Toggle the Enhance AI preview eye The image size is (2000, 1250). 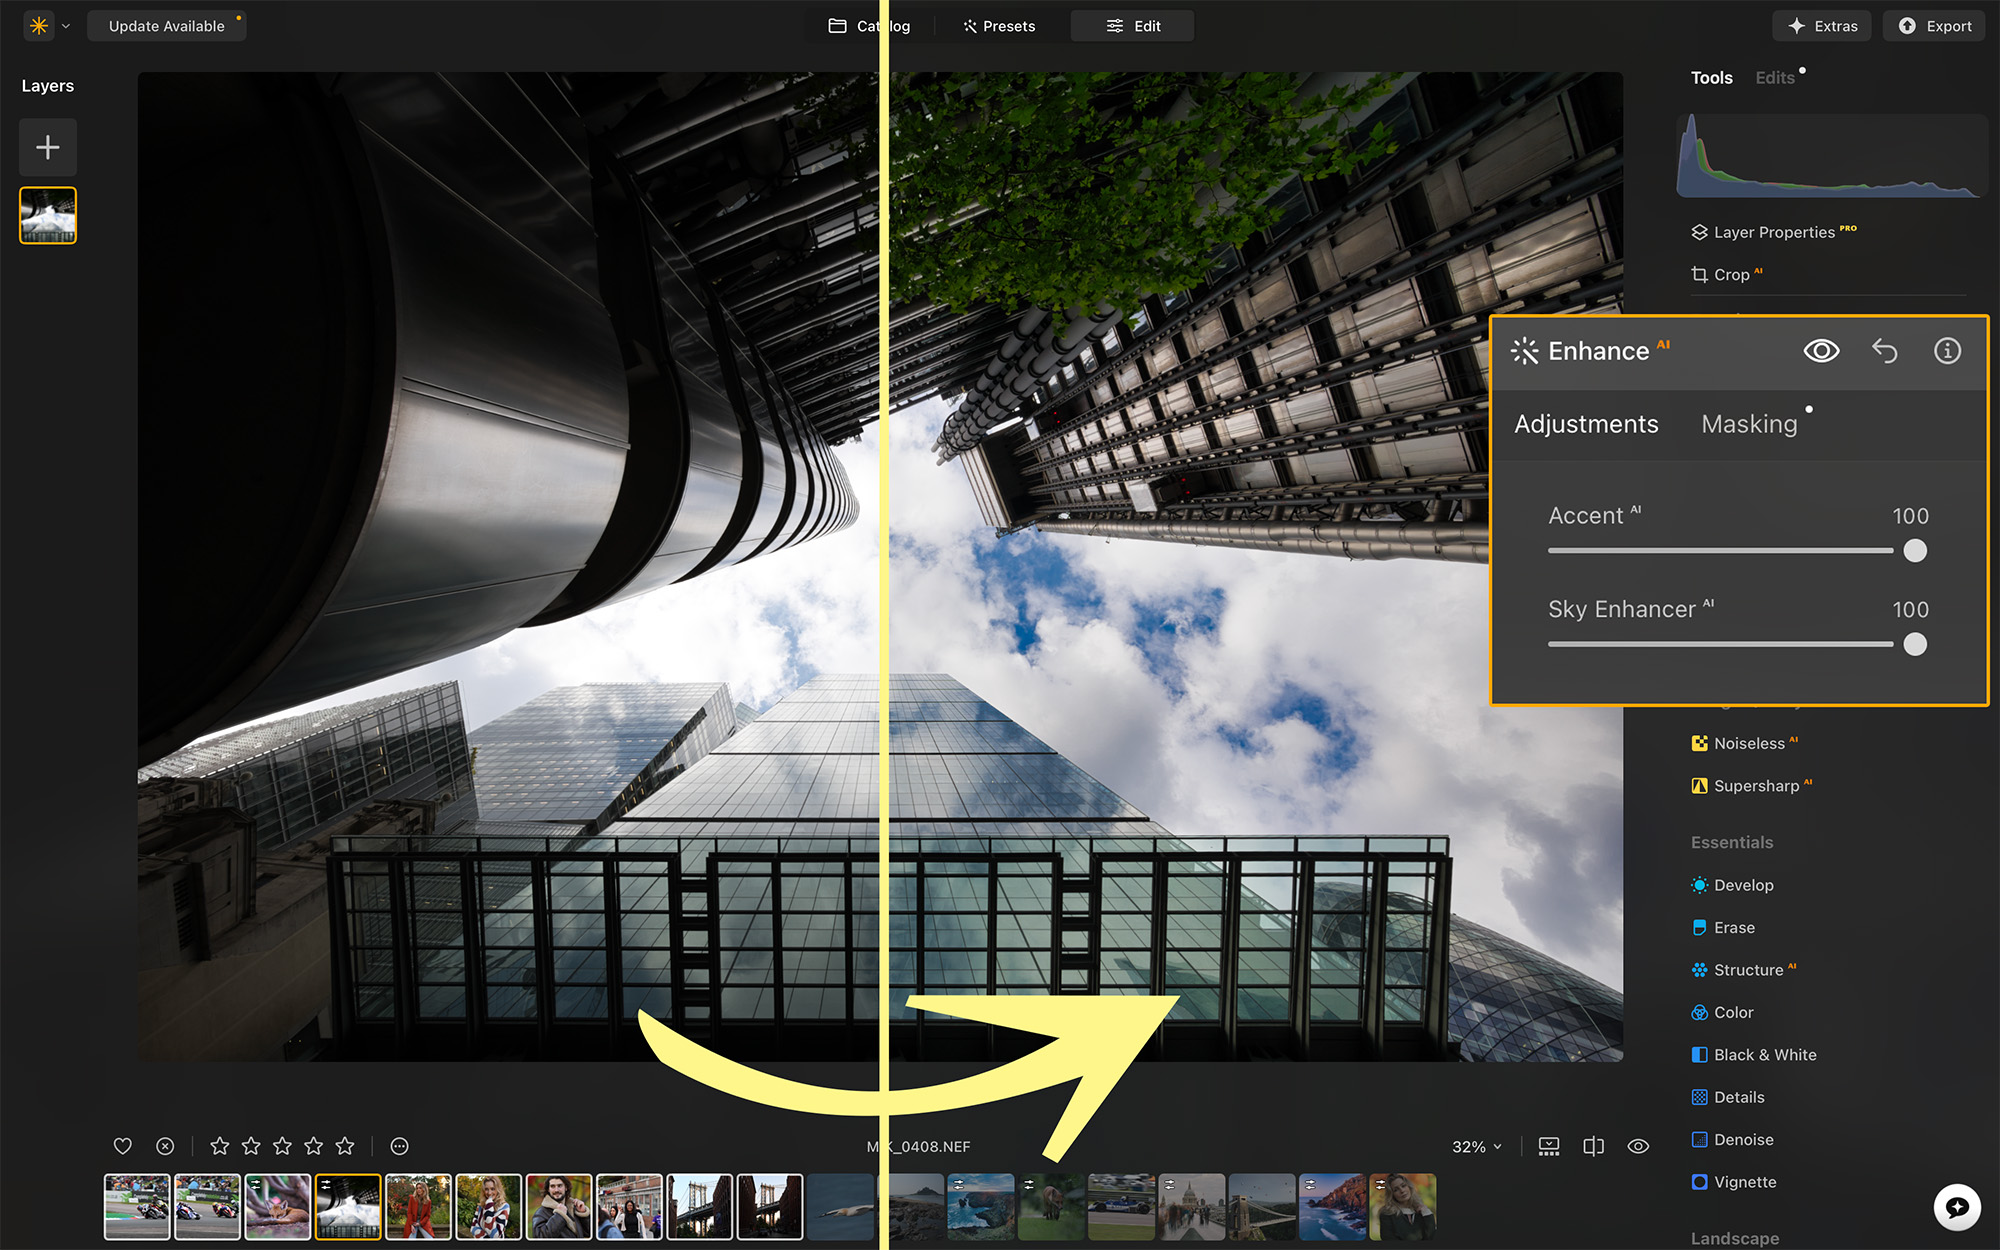1820,351
